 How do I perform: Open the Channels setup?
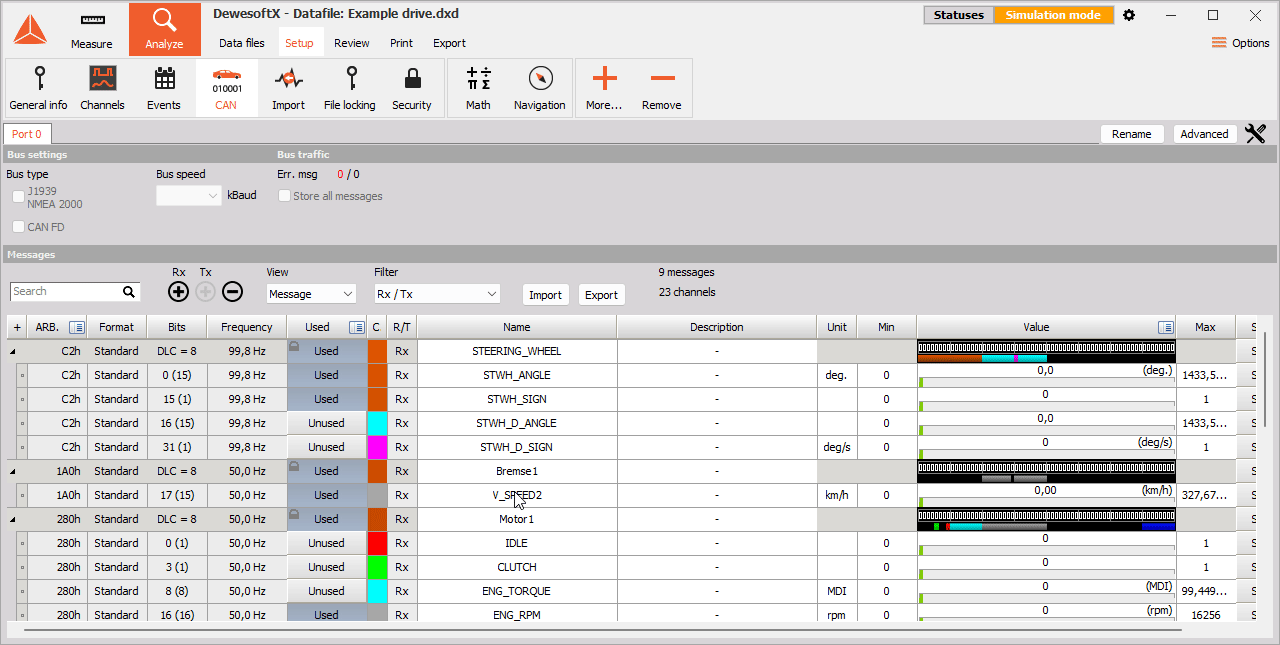(x=102, y=88)
